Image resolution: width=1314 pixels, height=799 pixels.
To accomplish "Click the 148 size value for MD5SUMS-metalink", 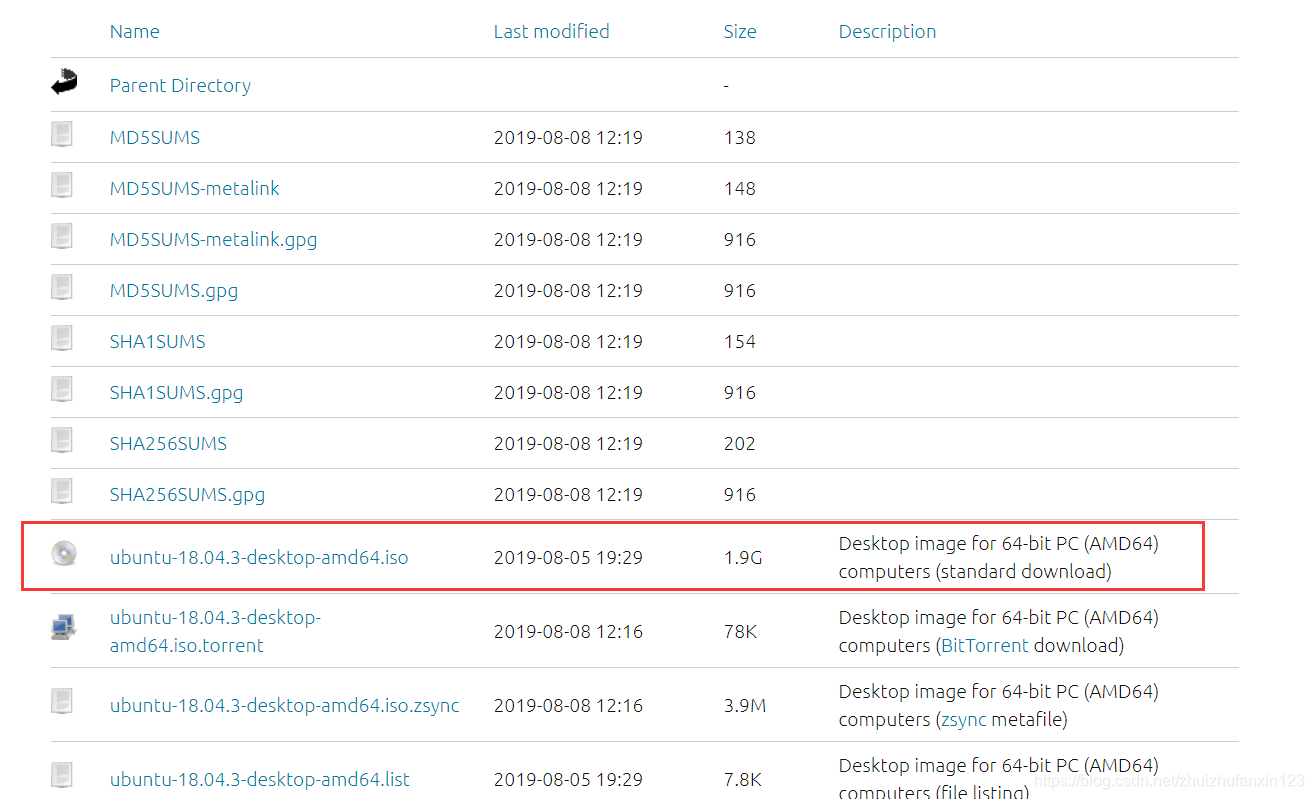I will (740, 189).
